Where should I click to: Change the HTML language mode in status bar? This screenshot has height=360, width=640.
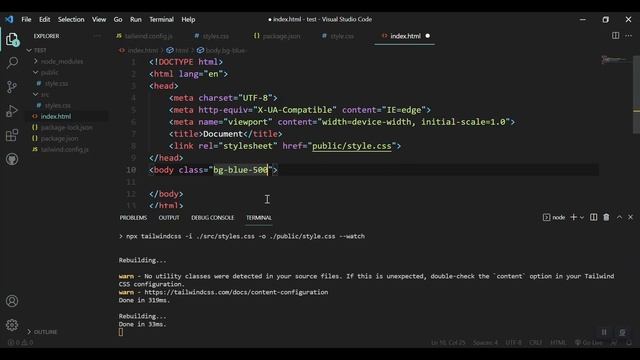pyautogui.click(x=558, y=342)
